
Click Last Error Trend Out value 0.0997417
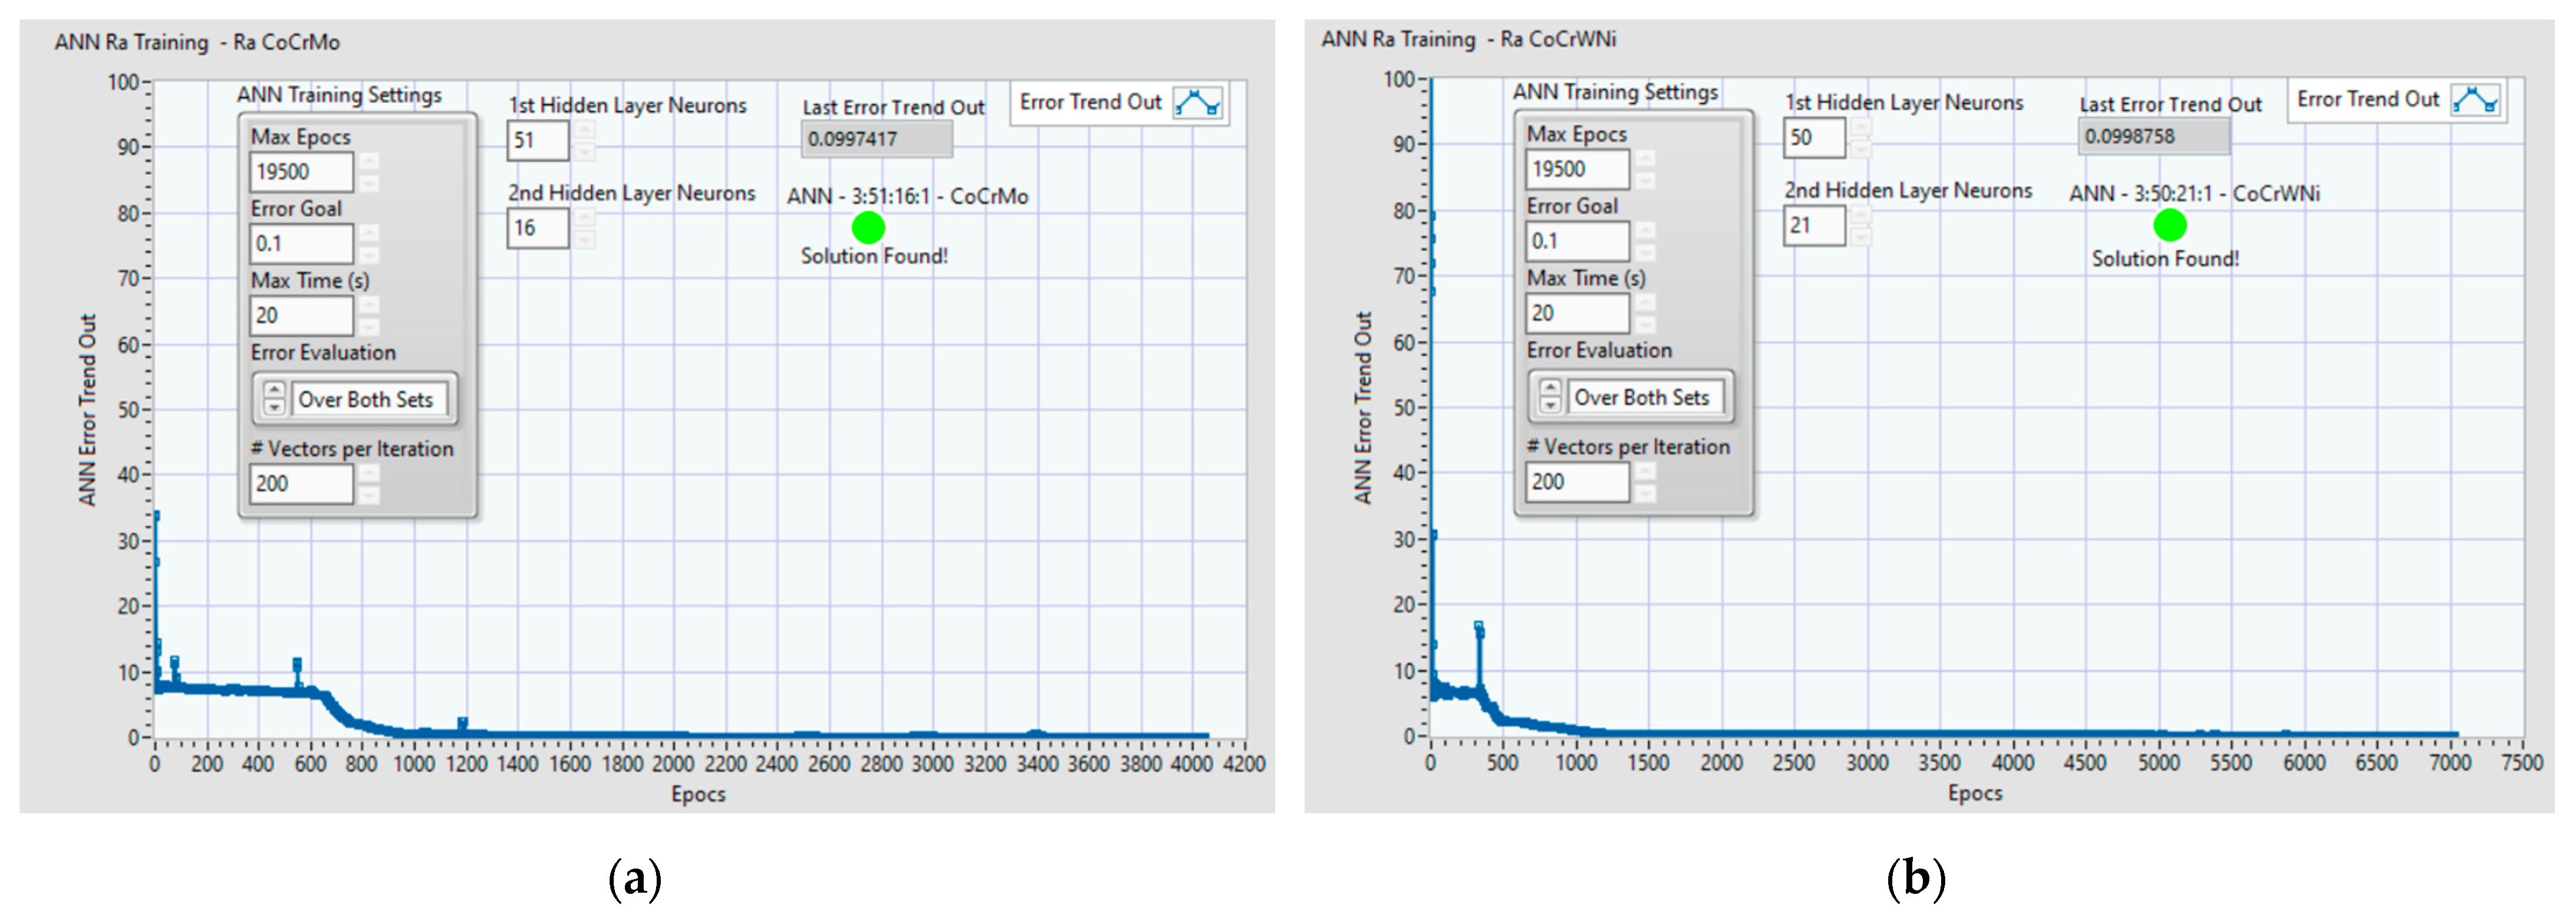pyautogui.click(x=875, y=139)
